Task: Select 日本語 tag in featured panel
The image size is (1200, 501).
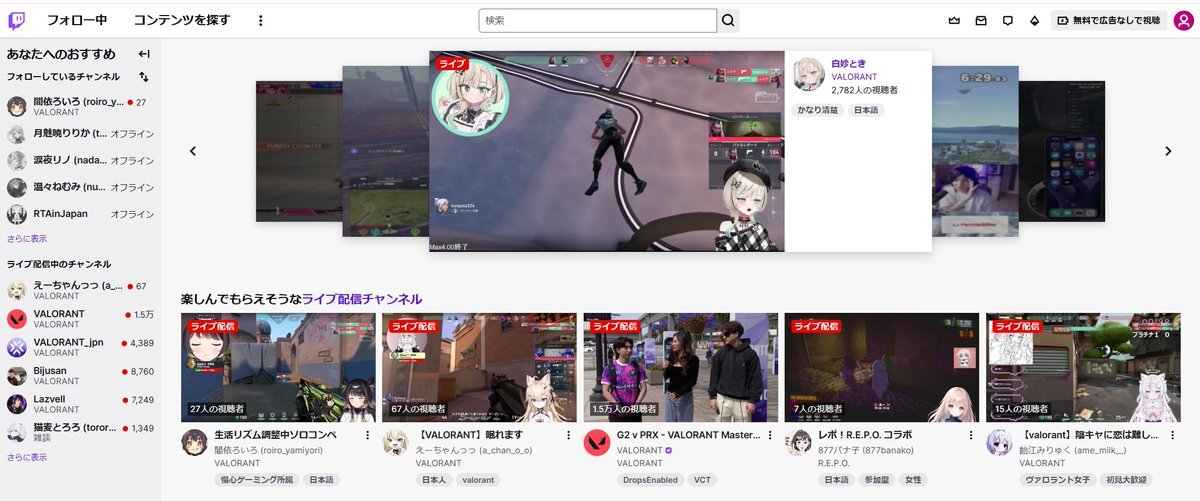Action: pos(867,110)
